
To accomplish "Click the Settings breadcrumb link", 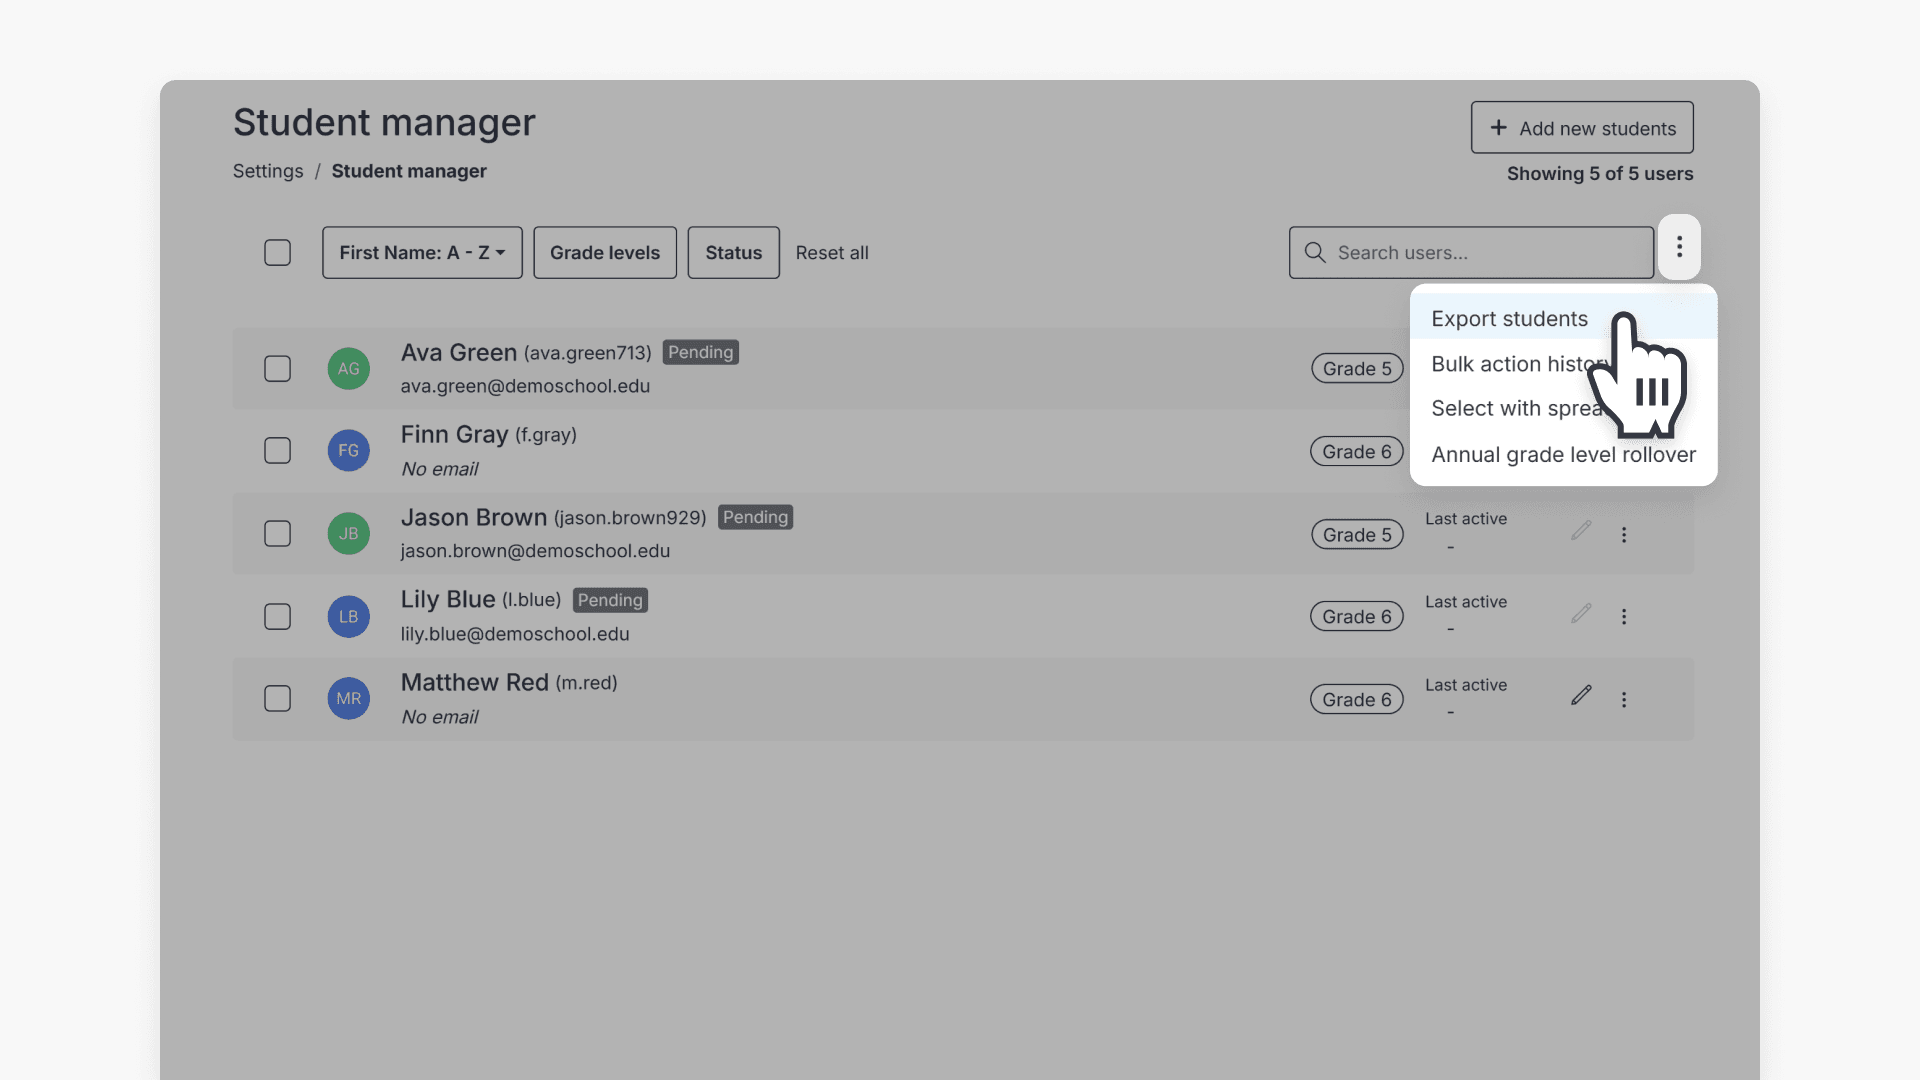I will coord(267,171).
